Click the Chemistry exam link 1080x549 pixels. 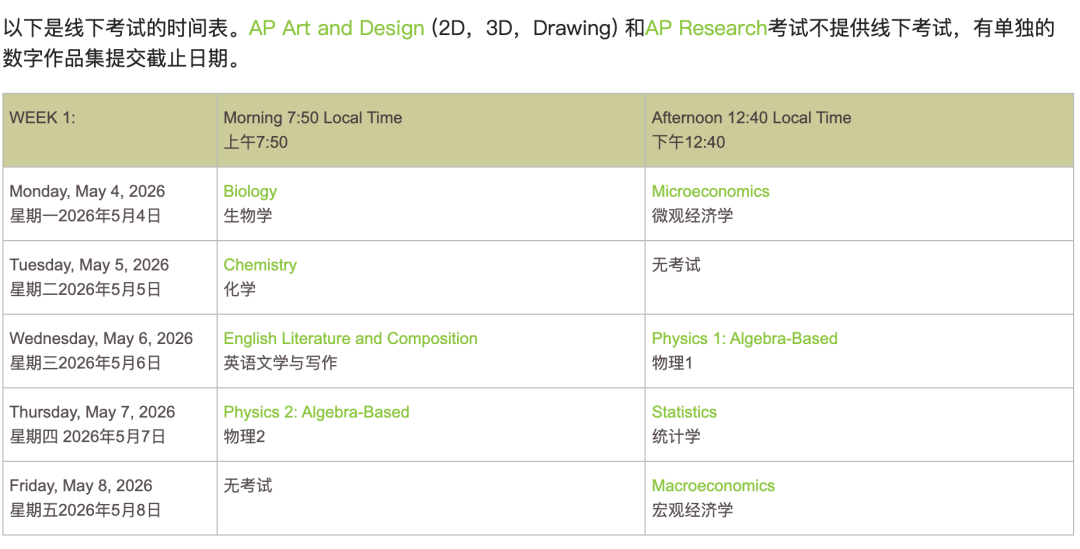click(260, 265)
